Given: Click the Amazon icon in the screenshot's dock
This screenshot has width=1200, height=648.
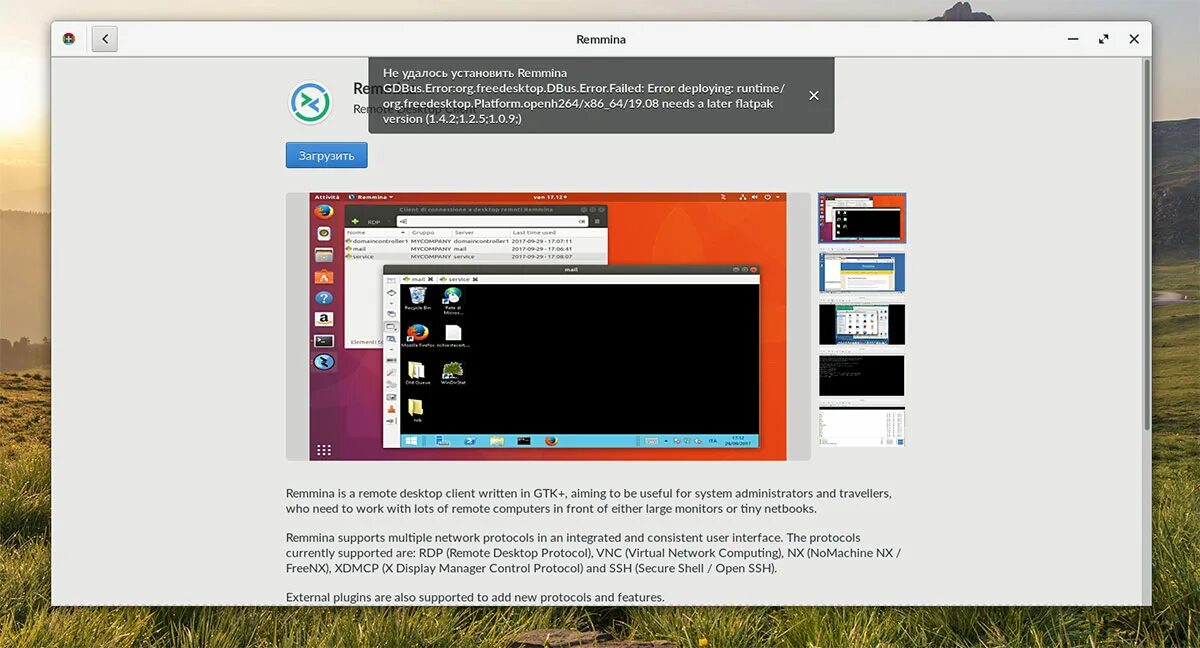Looking at the screenshot, I should (x=323, y=318).
